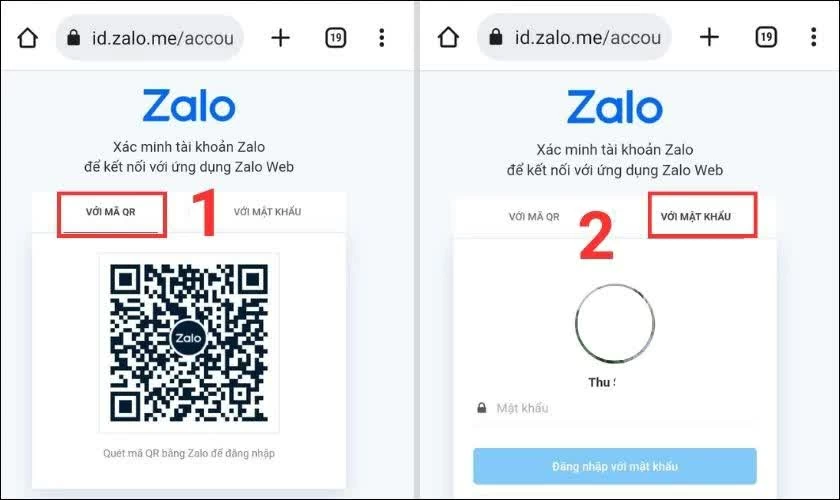Image resolution: width=840 pixels, height=500 pixels.
Task: Open three-dot browser menu in right screen
Action: click(813, 37)
